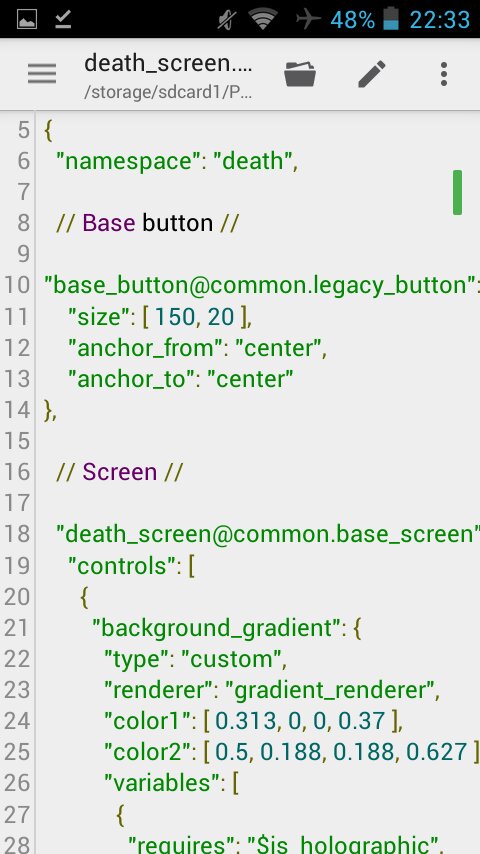Tap the "controls": [ opening bracket line

click(131, 566)
